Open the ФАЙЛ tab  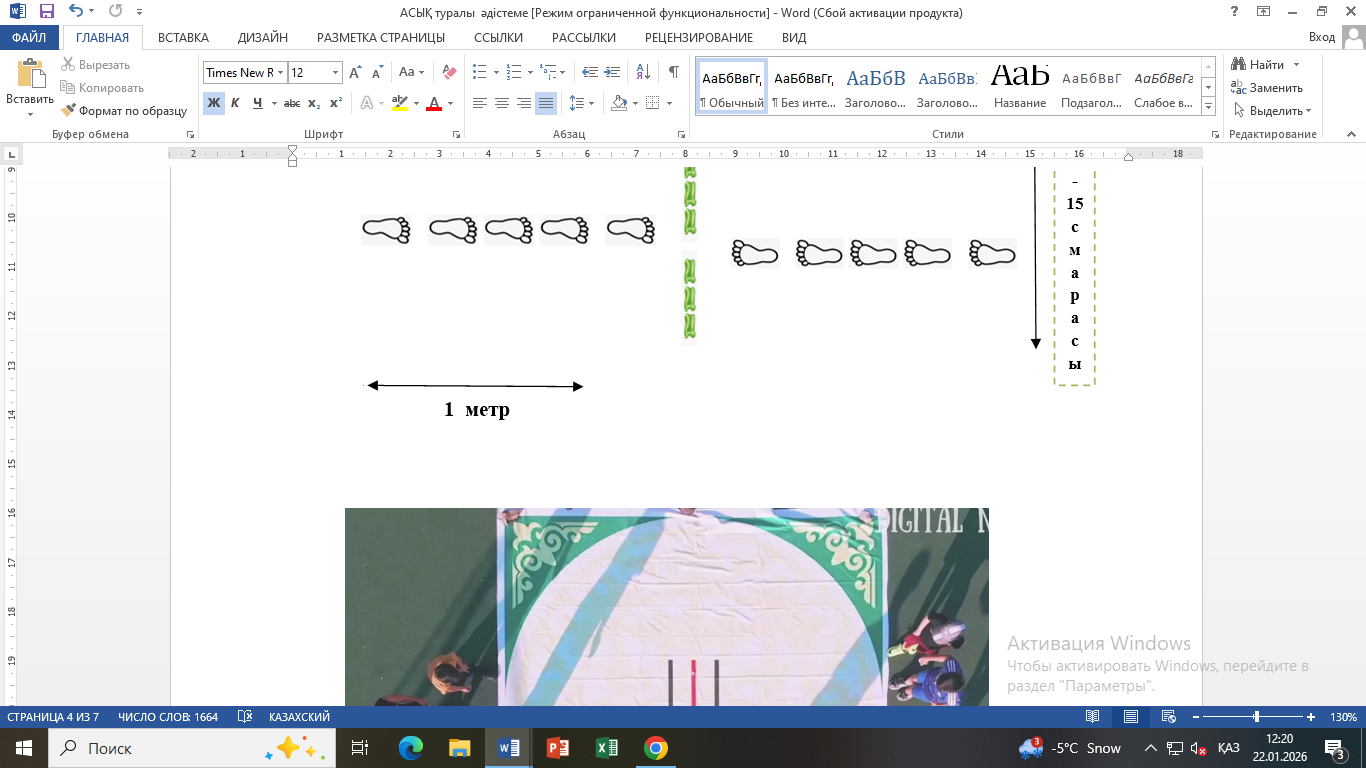point(29,38)
